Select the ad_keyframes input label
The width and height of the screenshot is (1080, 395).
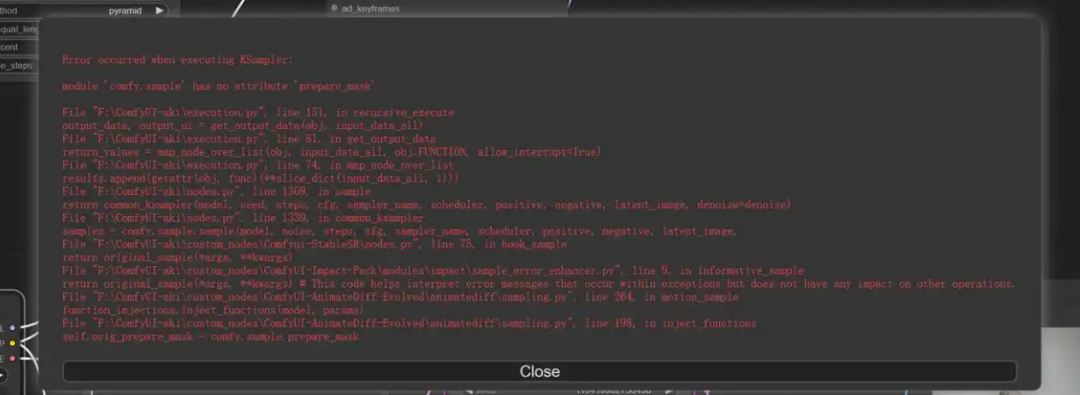370,8
